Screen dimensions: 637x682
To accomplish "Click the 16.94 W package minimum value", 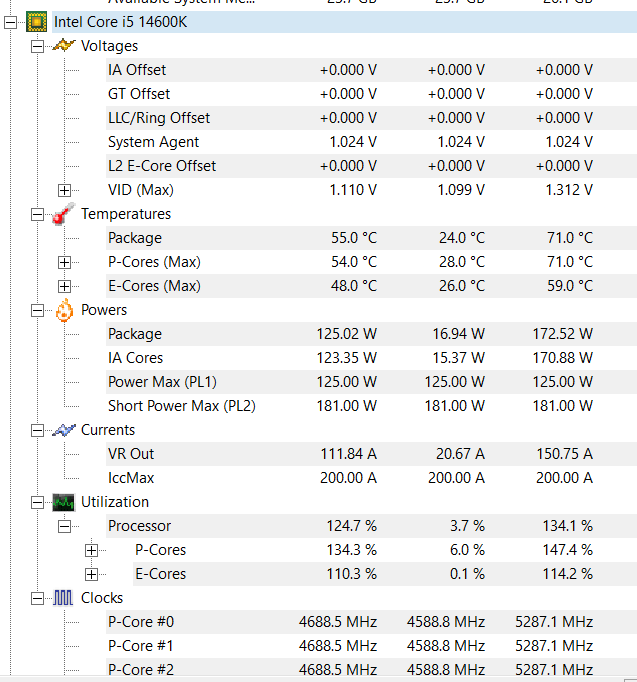I will click(458, 334).
